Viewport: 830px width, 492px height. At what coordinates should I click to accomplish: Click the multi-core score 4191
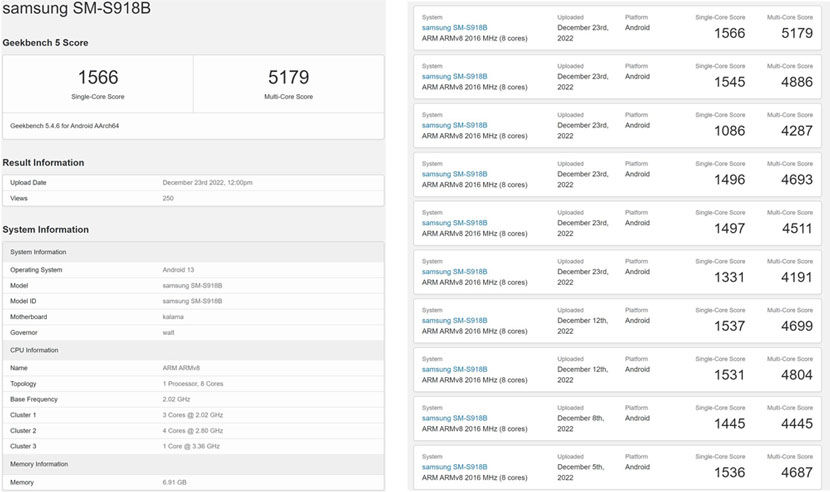[797, 277]
